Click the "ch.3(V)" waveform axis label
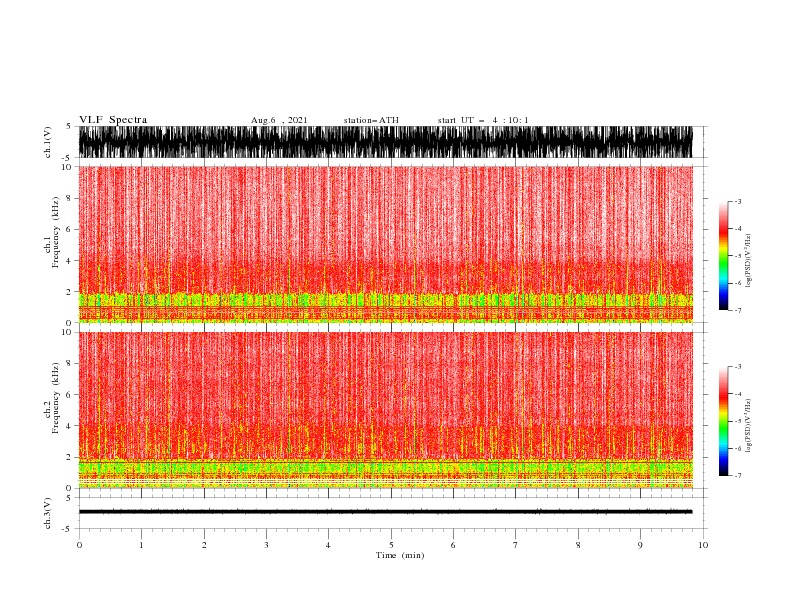Image resolution: width=792 pixels, height=612 pixels. tap(48, 513)
